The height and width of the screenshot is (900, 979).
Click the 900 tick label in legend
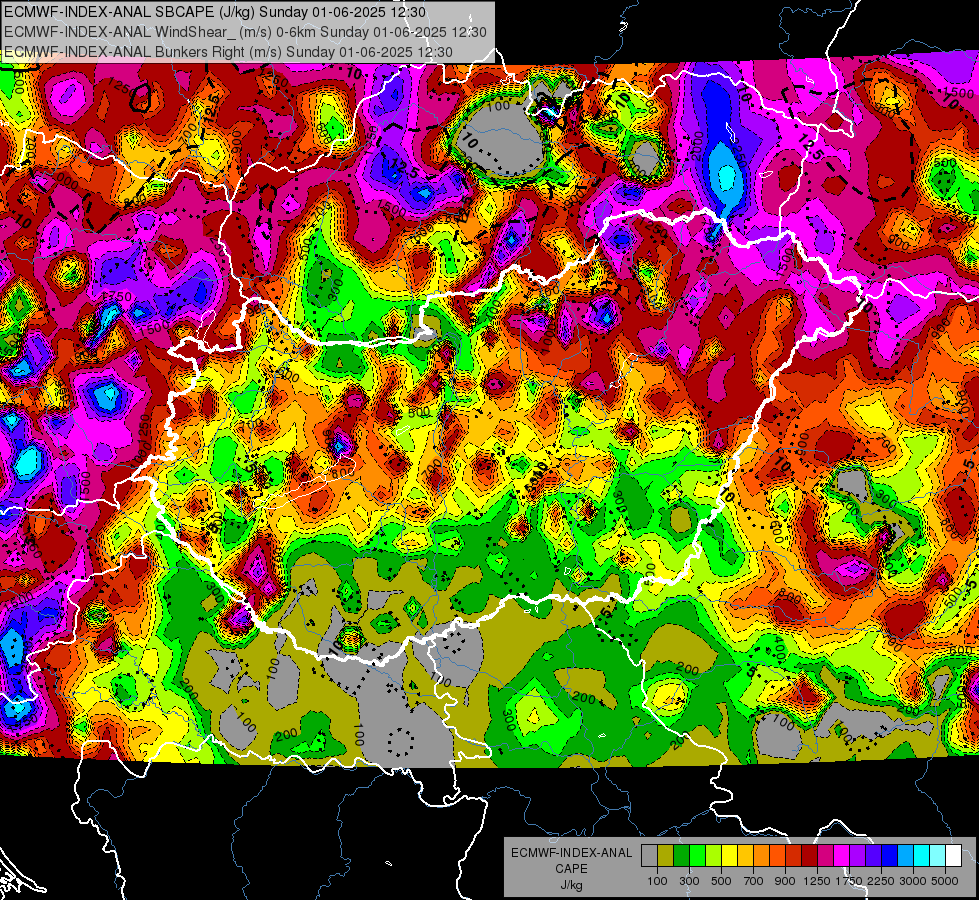click(785, 881)
